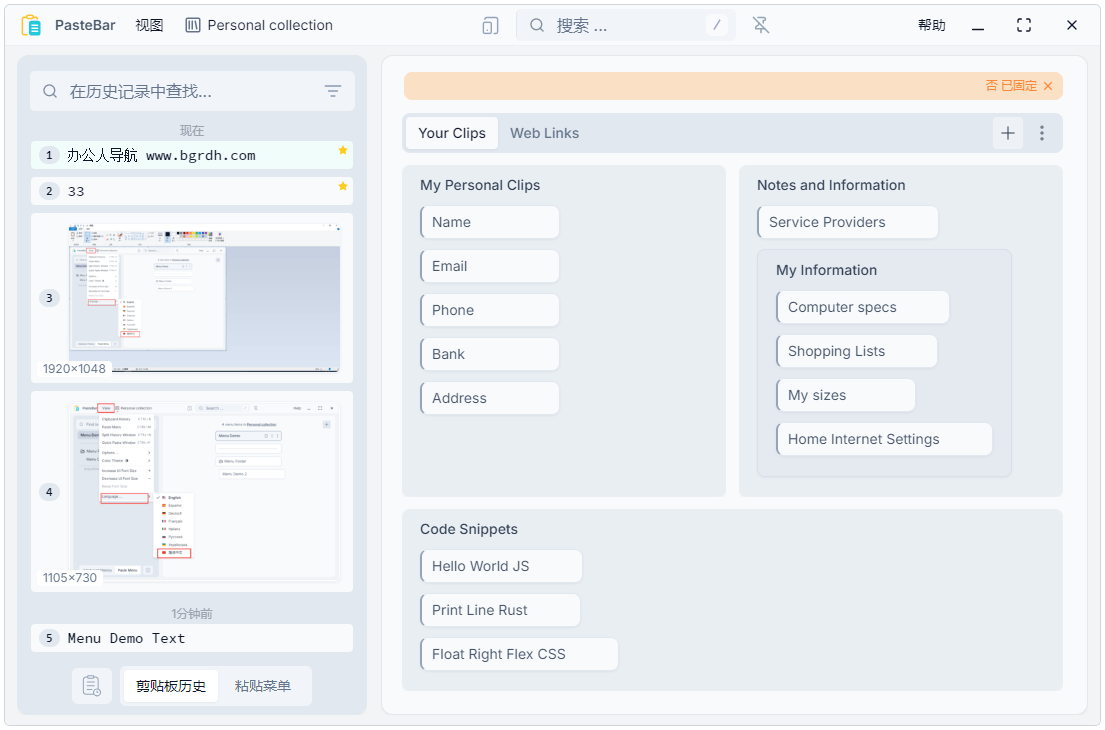Click the pin window icon beside search
Screen dimensions: 1105x730
pos(761,25)
